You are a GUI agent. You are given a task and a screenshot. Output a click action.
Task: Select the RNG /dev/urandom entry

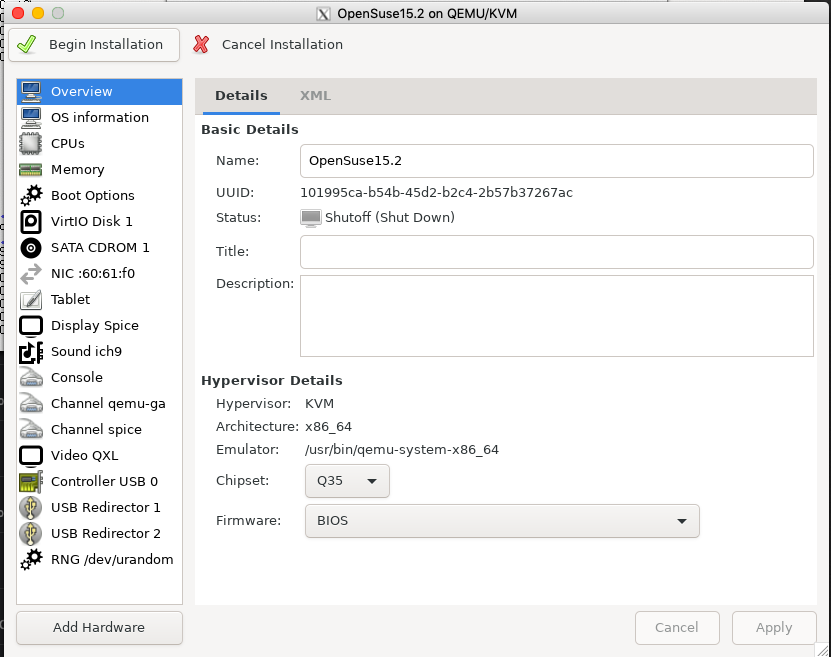(x=100, y=559)
